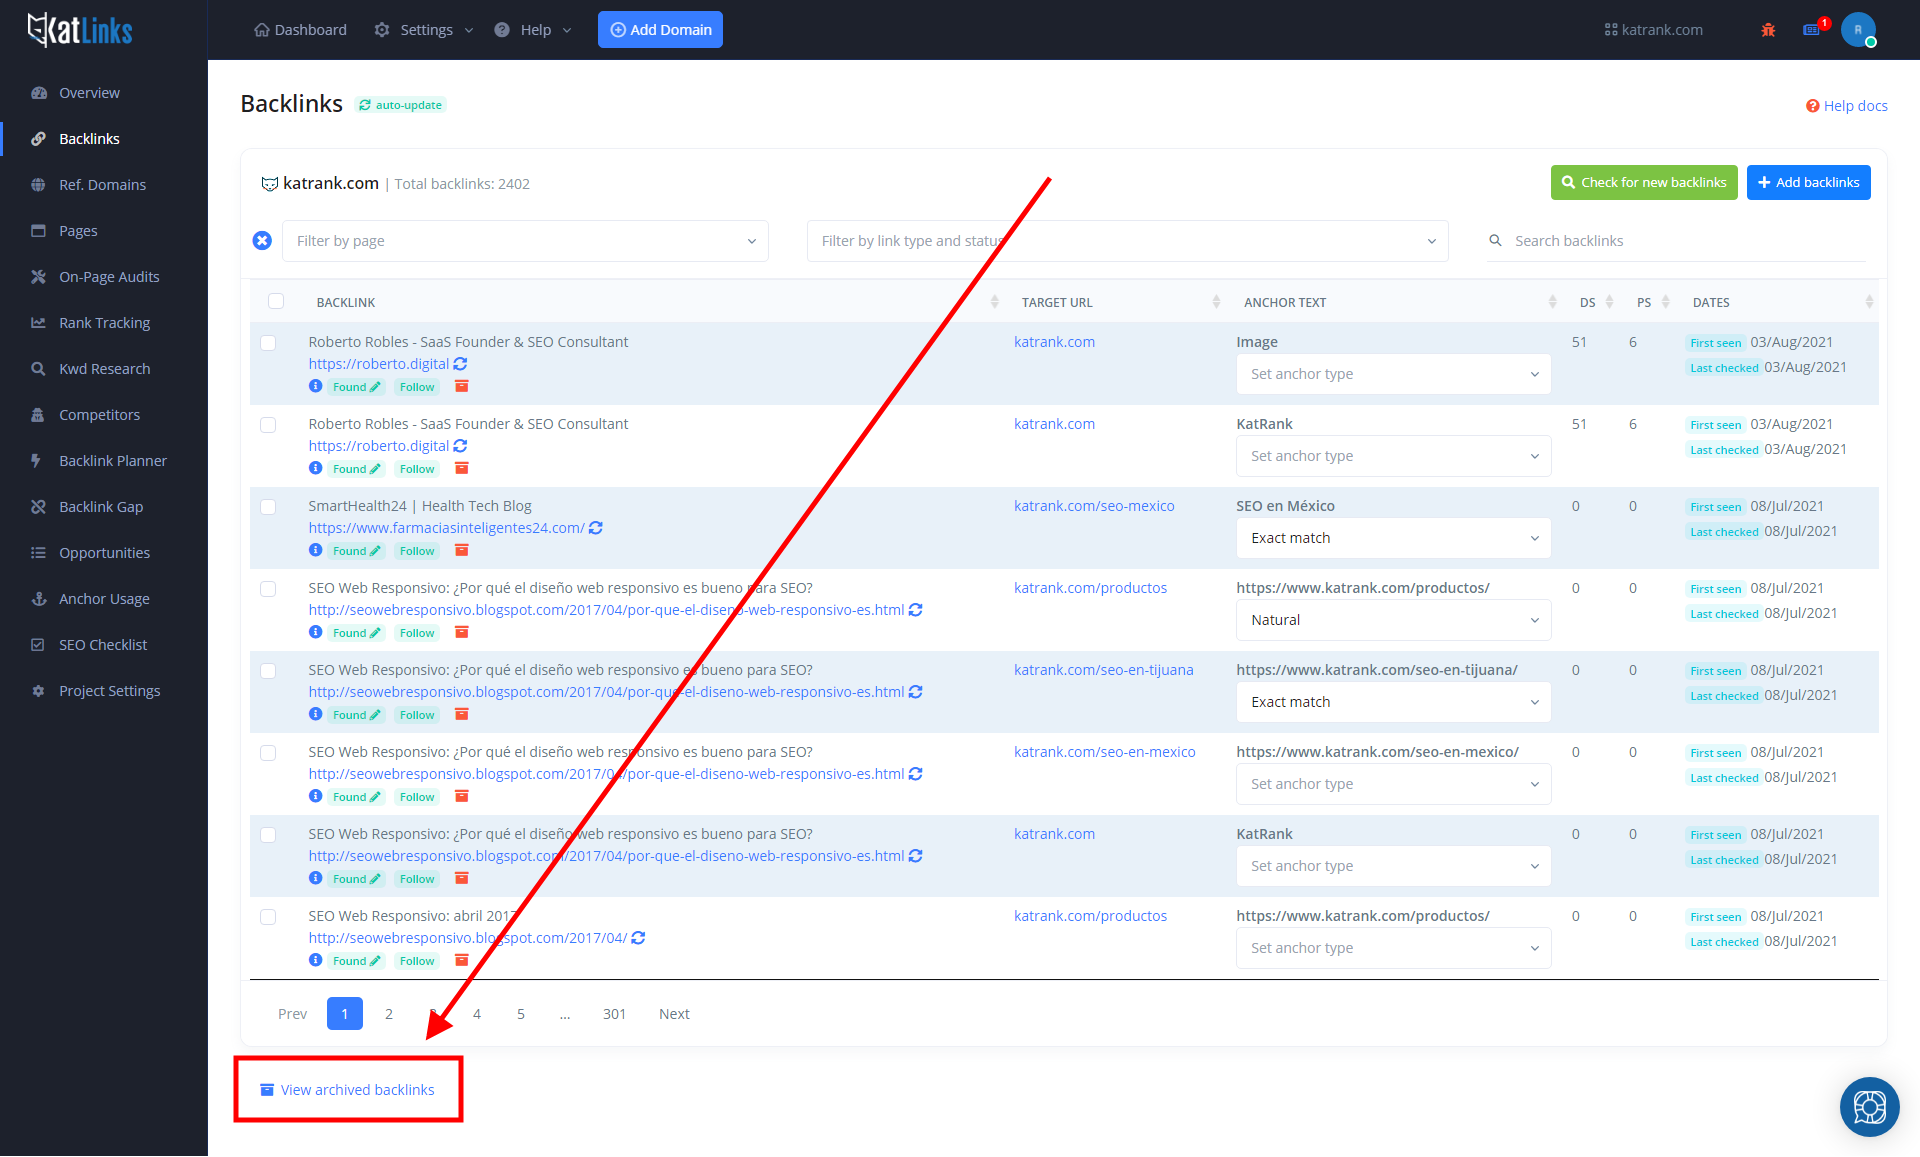
Task: Open anchor type dropdown for SEO en México
Action: [1393, 538]
